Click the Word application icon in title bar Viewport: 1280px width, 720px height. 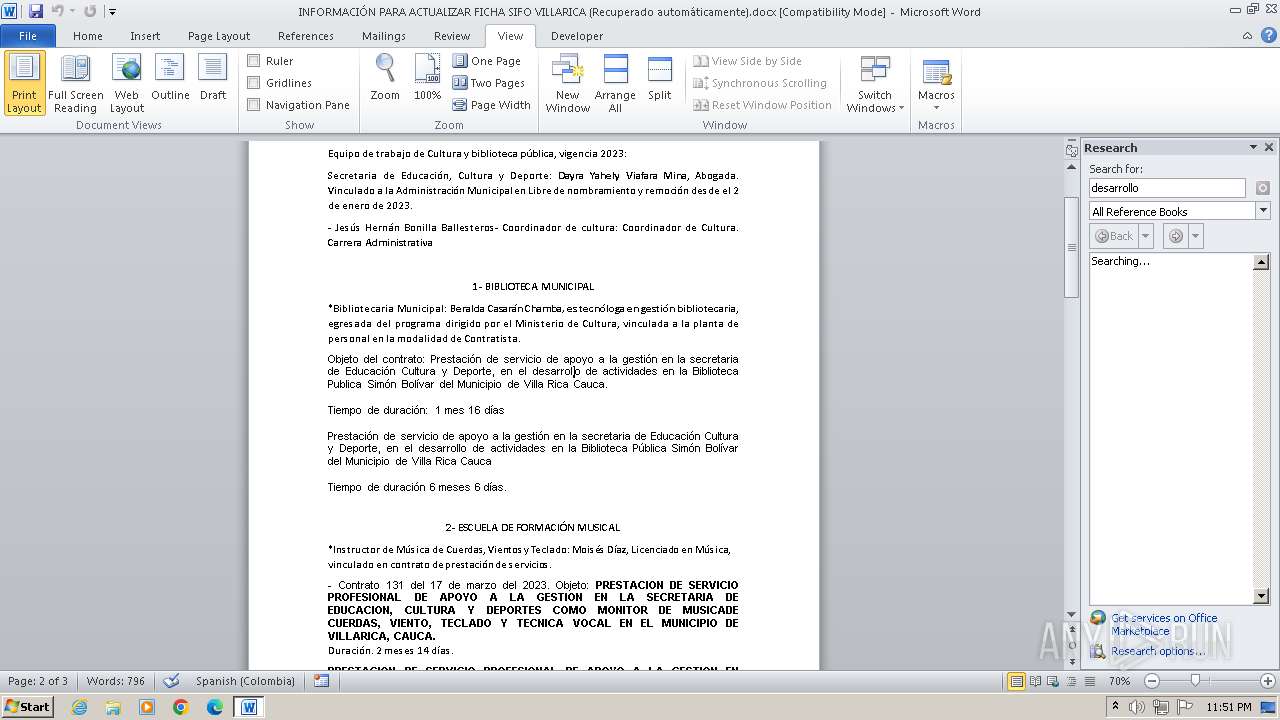click(x=10, y=11)
